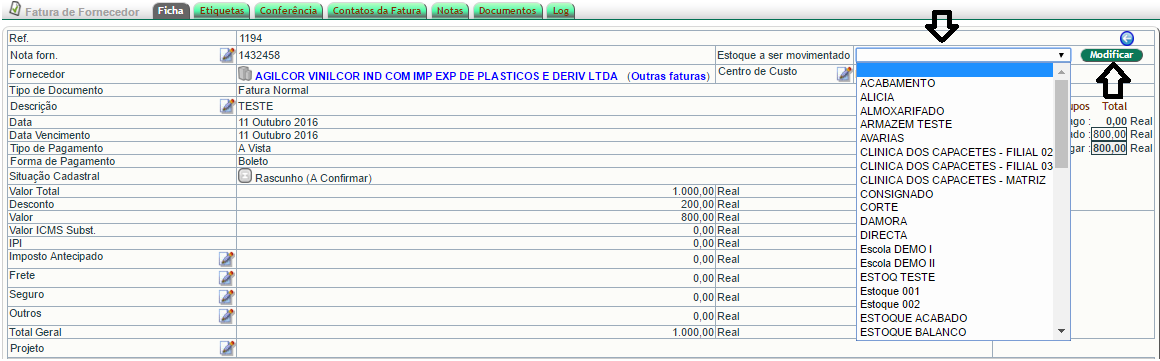The image size is (1160, 361).
Task: Click the Centro de Custo edit pencil
Action: pyautogui.click(x=844, y=73)
